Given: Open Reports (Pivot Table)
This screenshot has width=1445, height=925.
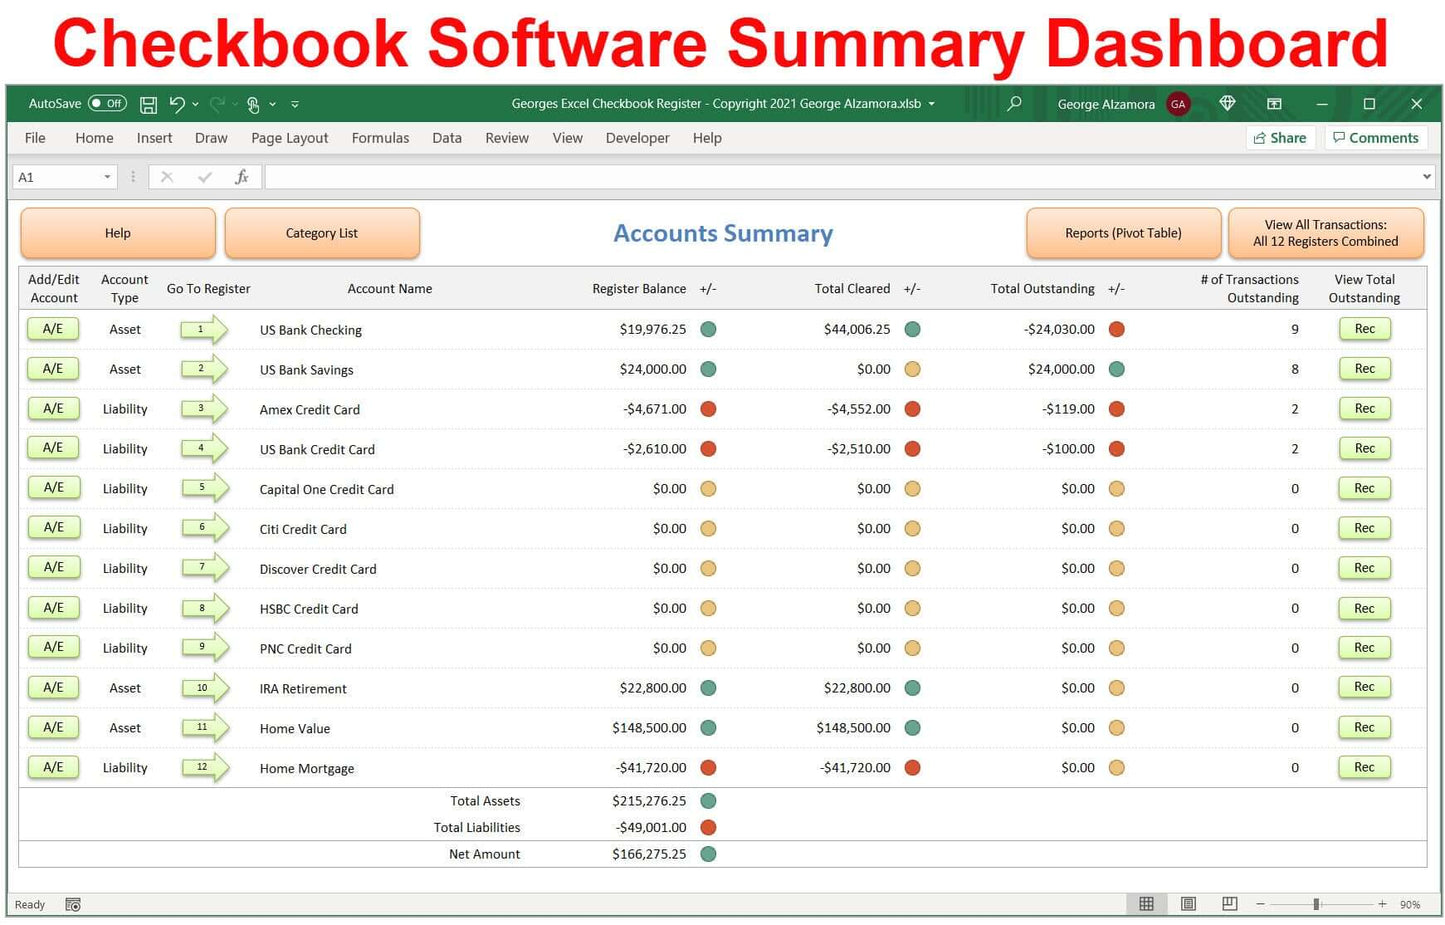Looking at the screenshot, I should 1123,233.
